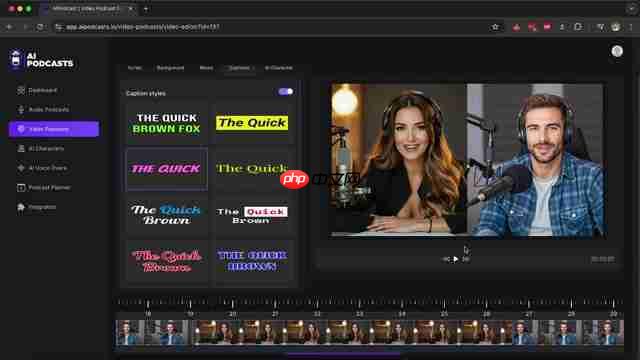Click the purple horizontal timeline scrollbar

(344, 355)
